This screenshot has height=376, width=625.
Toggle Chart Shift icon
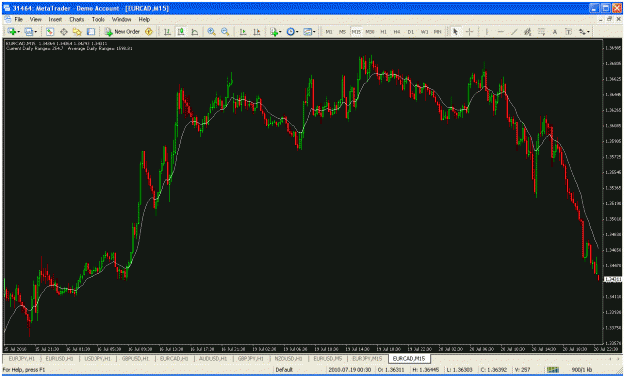pyautogui.click(x=256, y=31)
